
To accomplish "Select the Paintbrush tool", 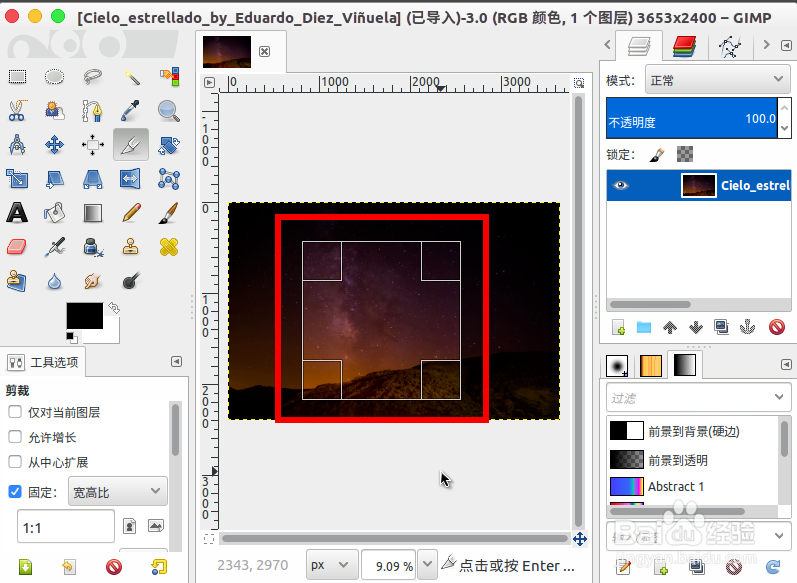I will point(169,212).
